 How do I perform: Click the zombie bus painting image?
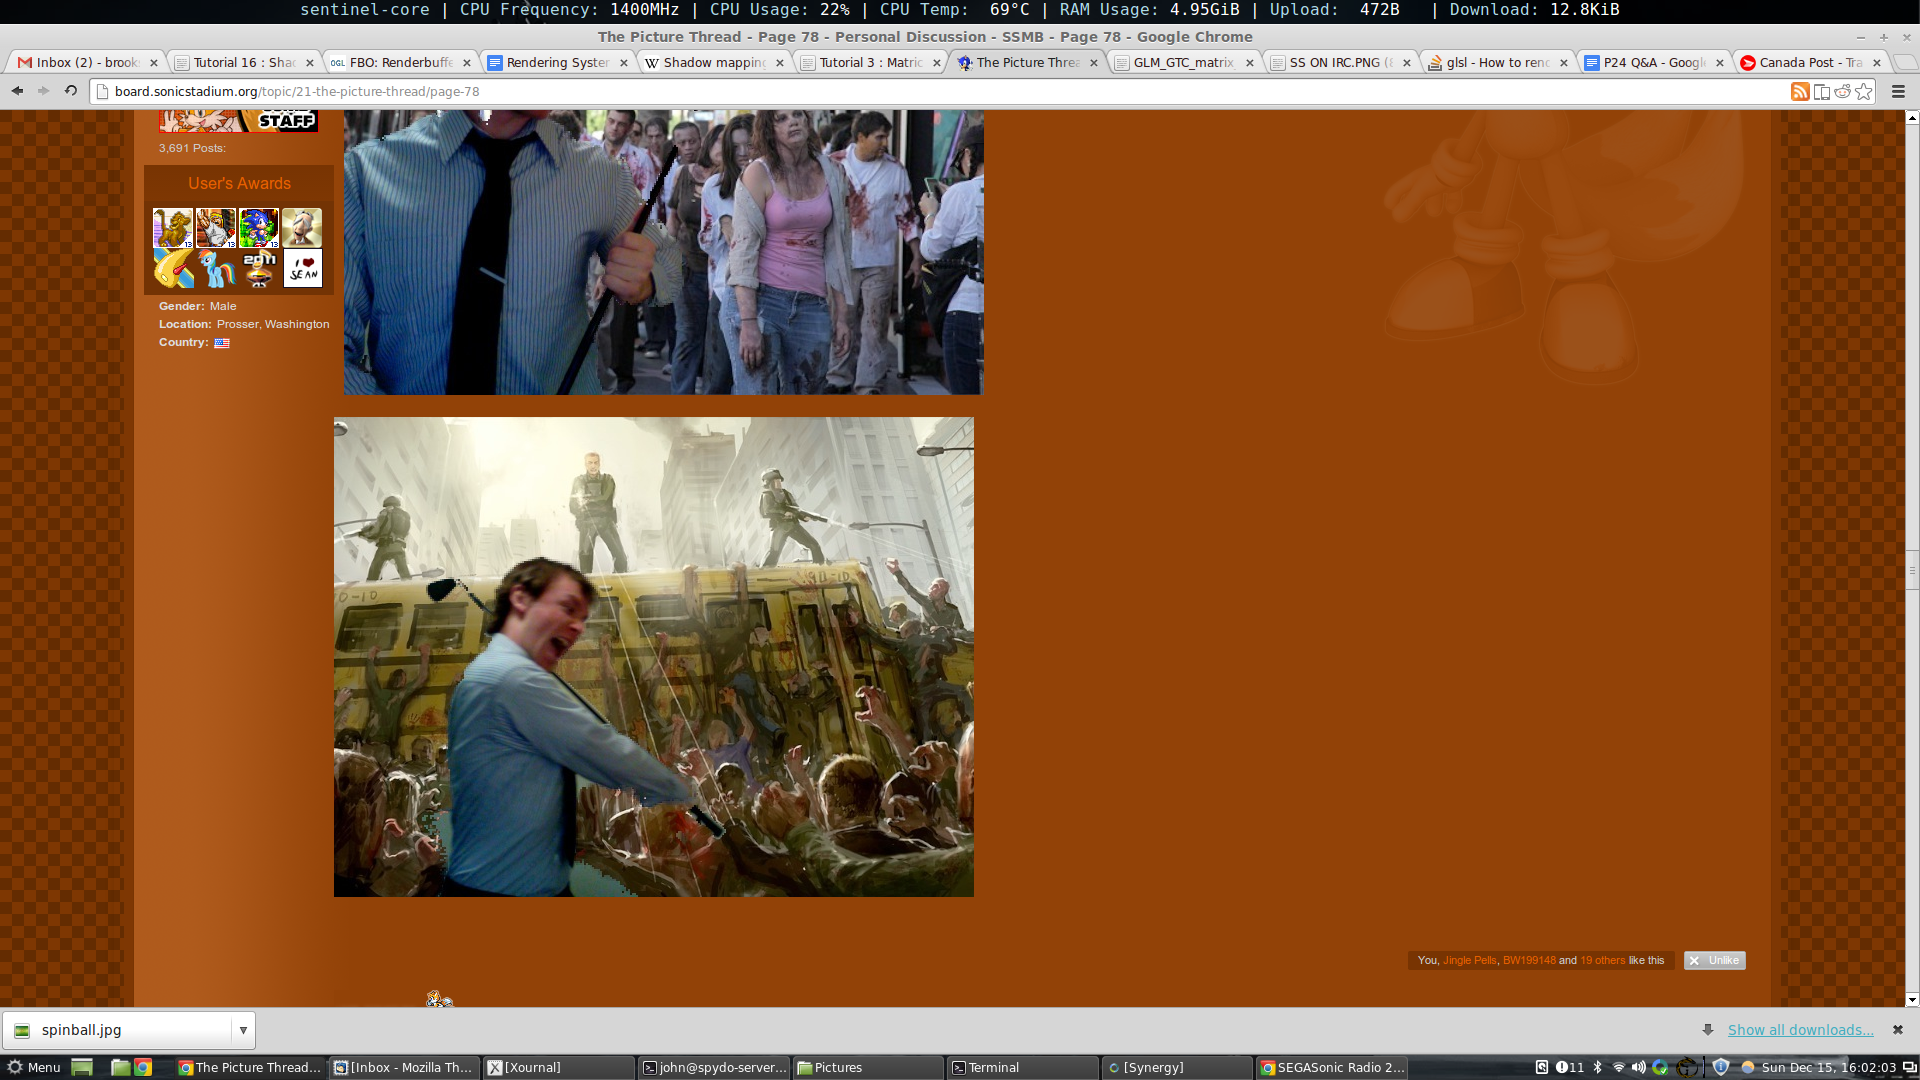pyautogui.click(x=654, y=657)
